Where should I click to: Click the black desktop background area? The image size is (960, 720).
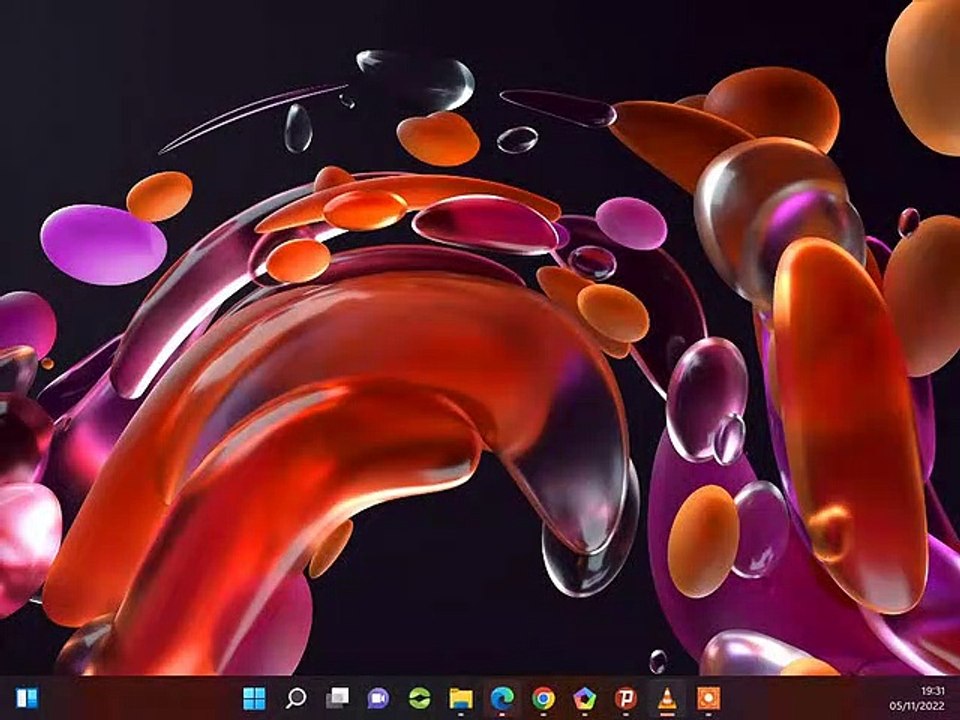coord(92,92)
